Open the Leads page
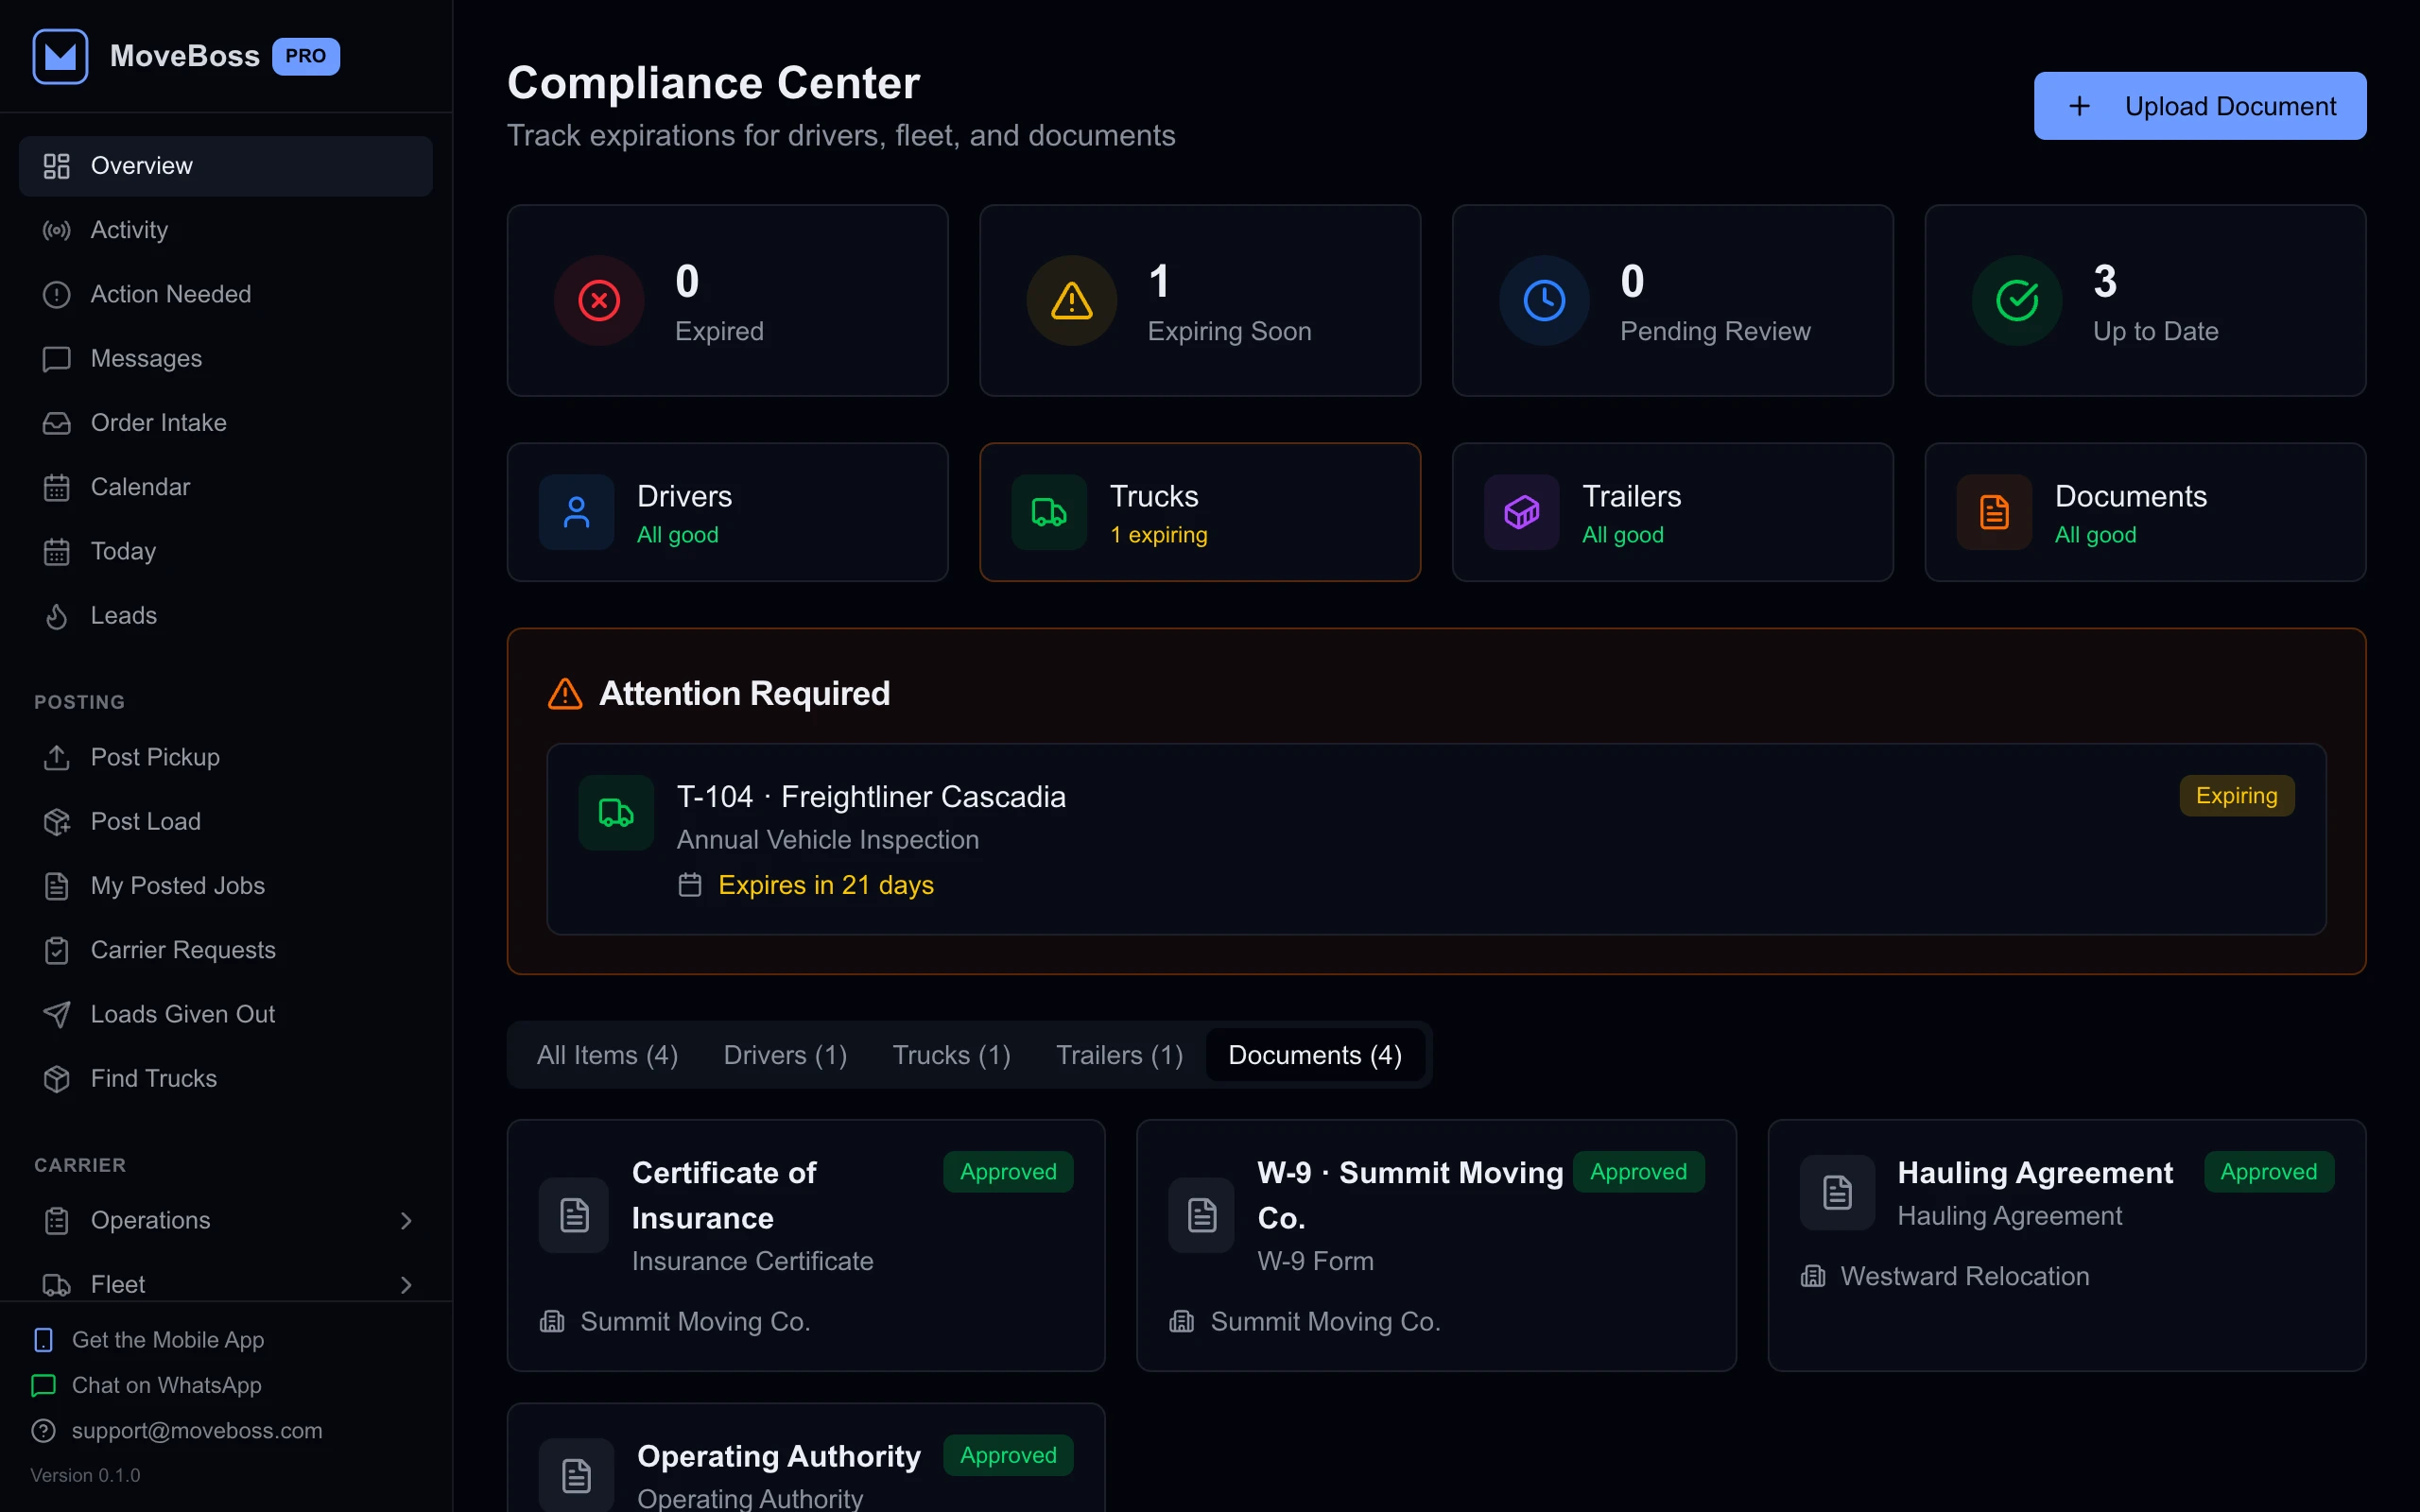The image size is (2420, 1512). [225, 615]
